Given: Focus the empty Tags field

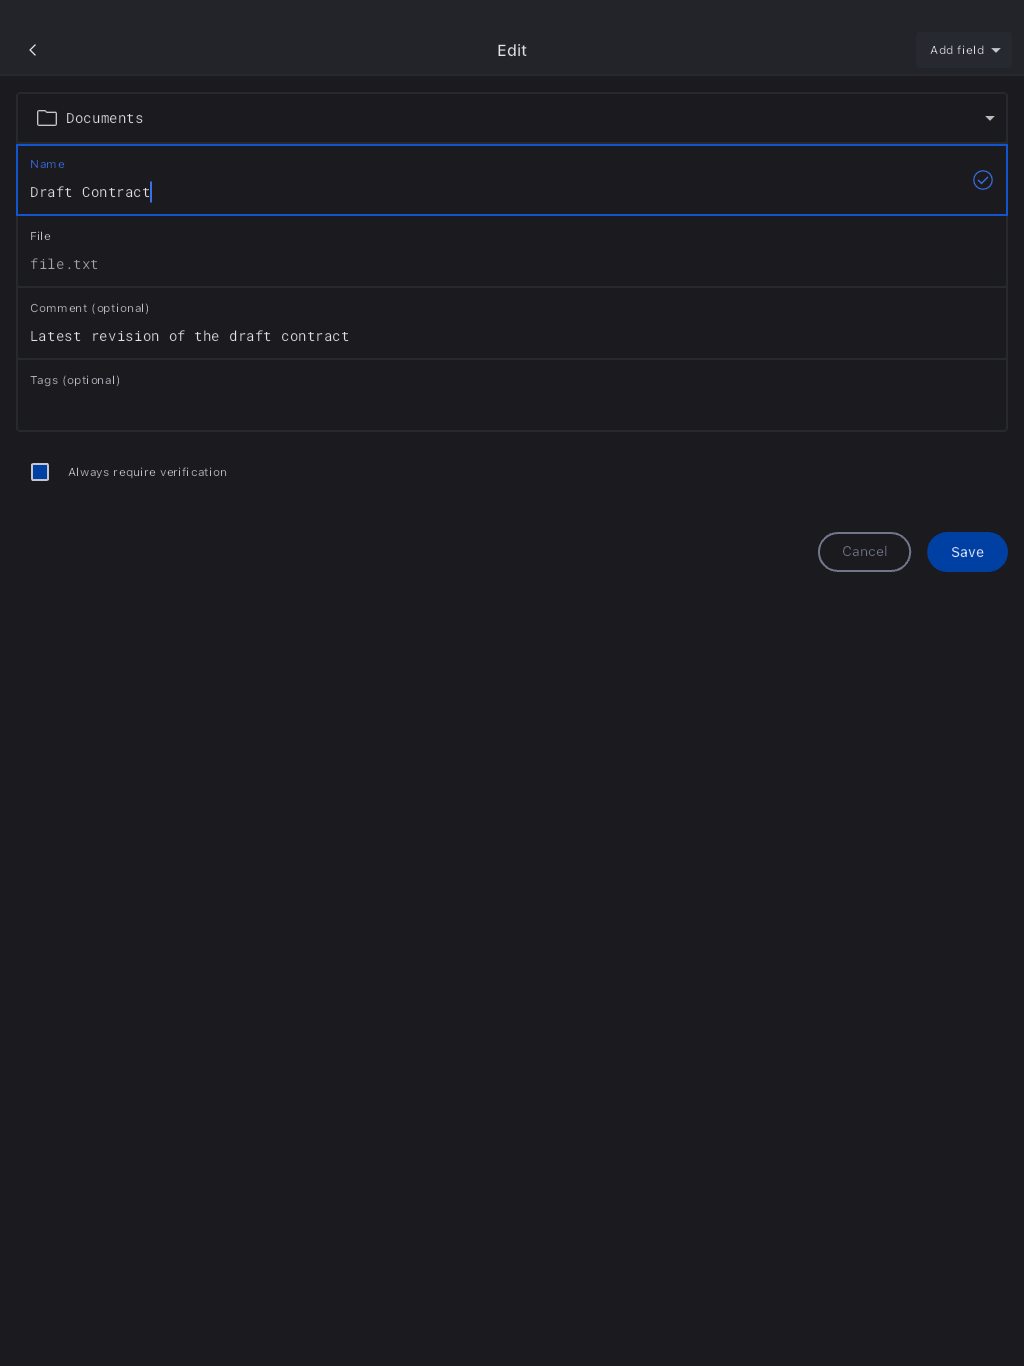Looking at the screenshot, I should click(500, 406).
